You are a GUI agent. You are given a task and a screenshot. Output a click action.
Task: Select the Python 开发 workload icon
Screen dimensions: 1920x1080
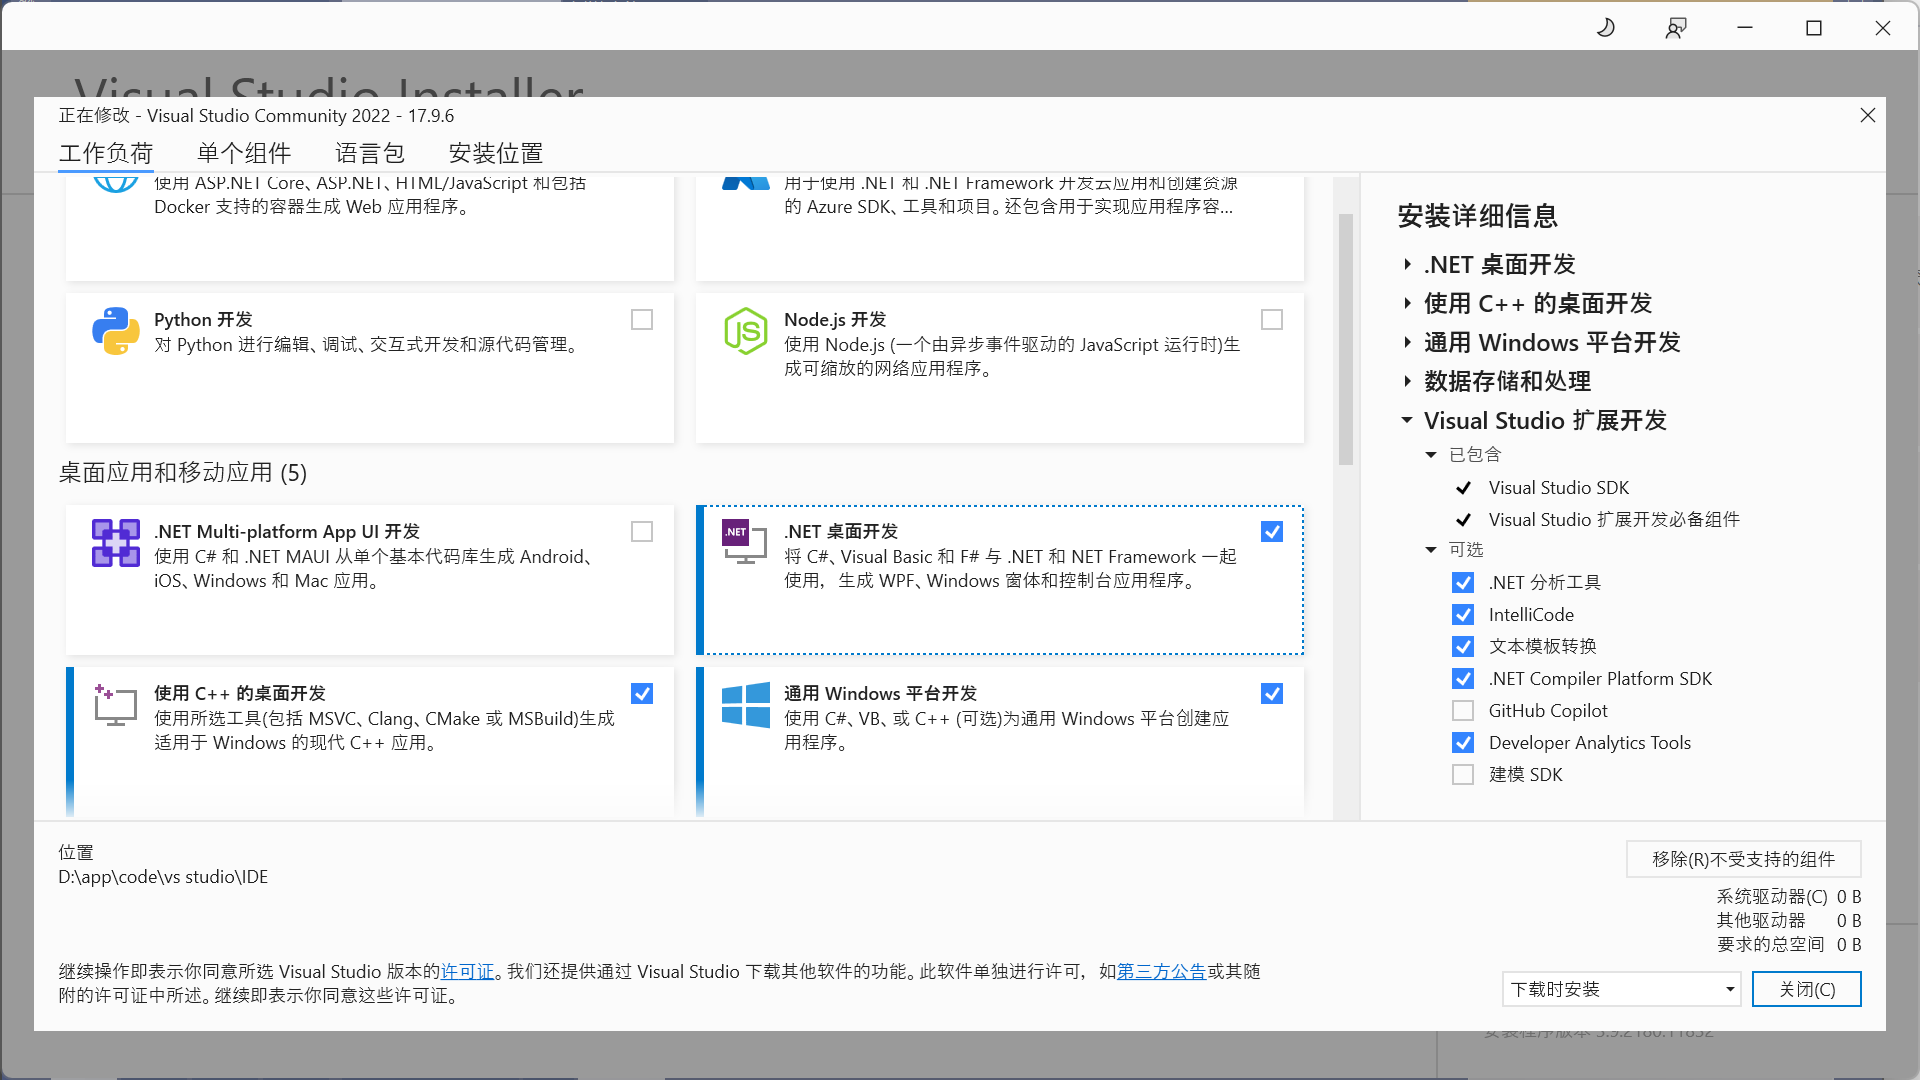click(x=114, y=331)
